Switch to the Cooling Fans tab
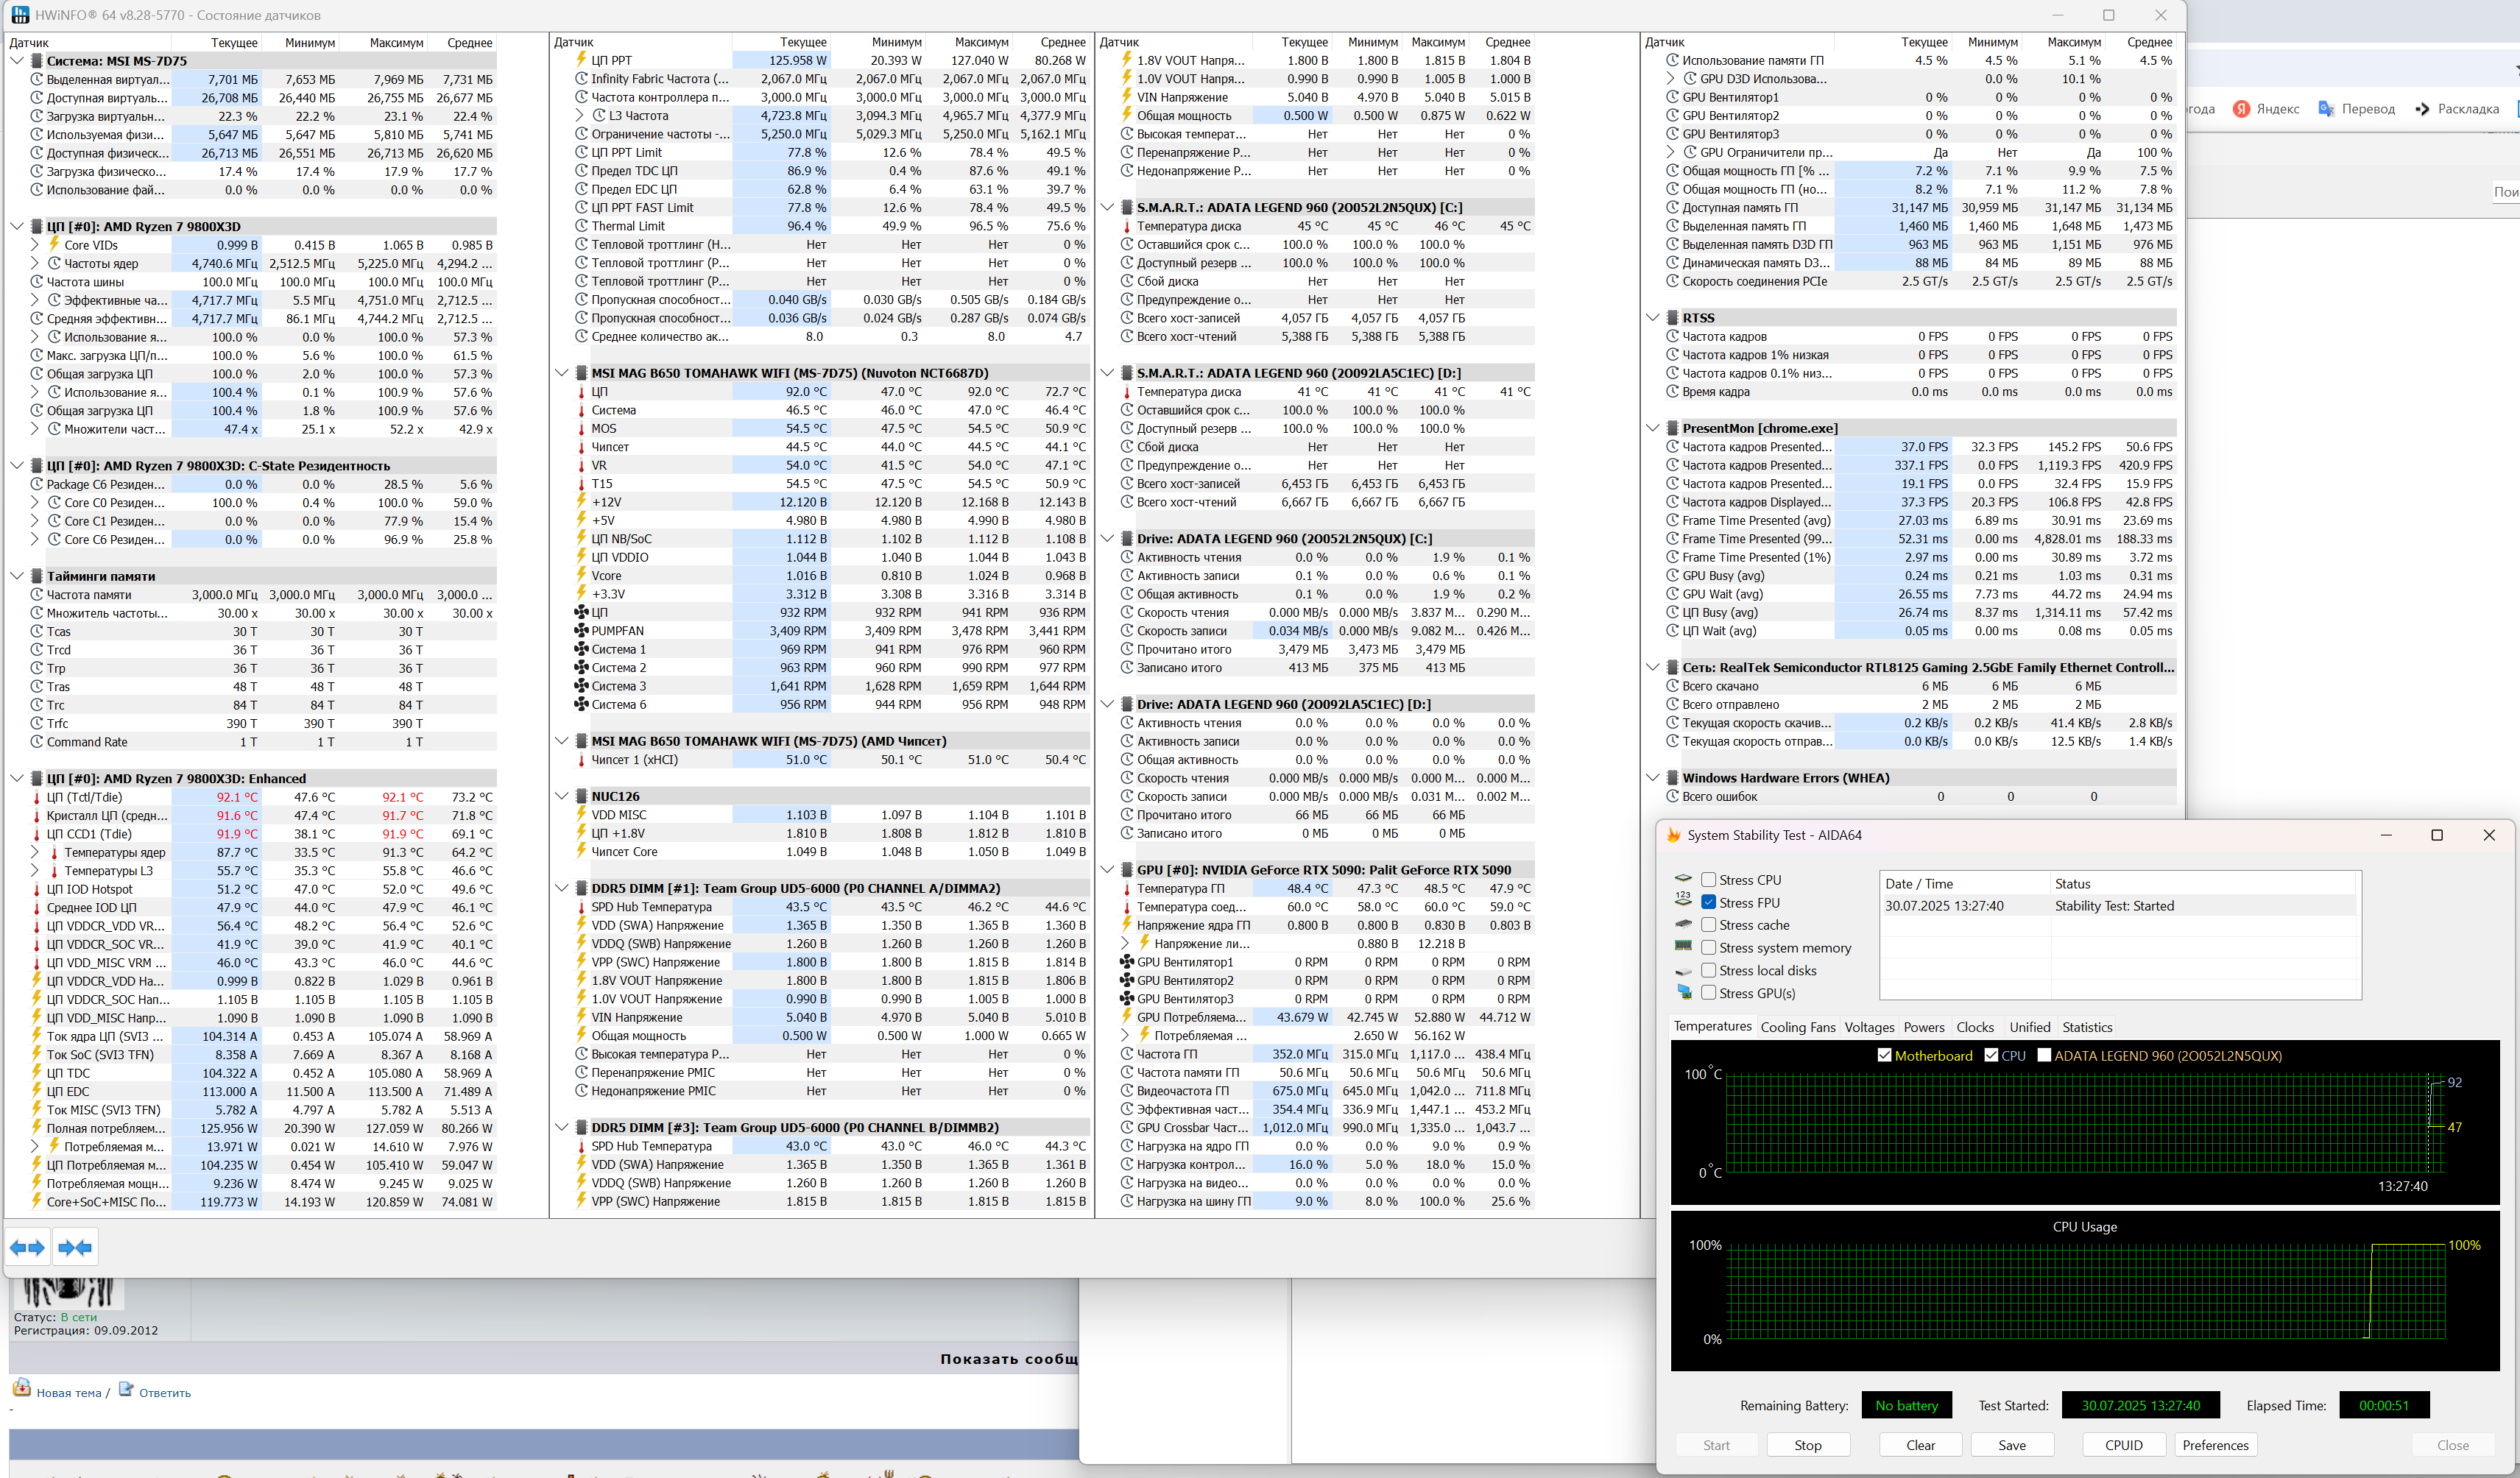 point(1797,1027)
